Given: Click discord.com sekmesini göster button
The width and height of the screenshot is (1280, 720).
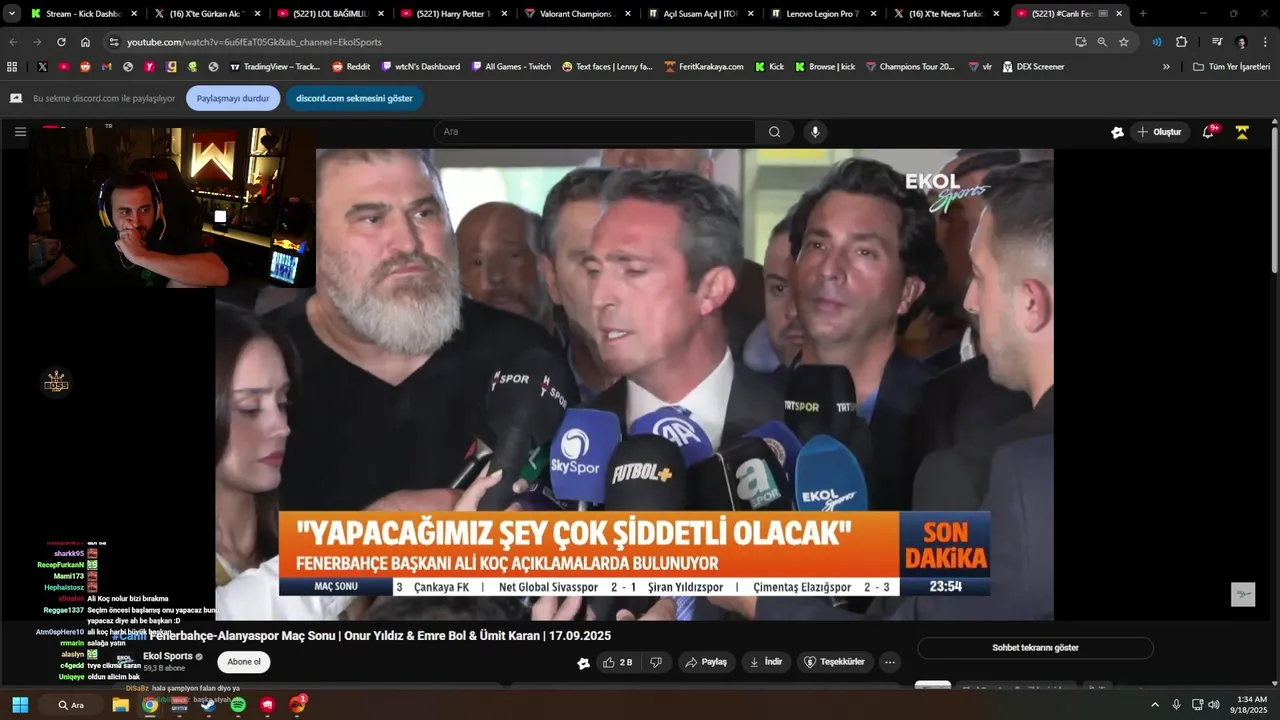Looking at the screenshot, I should (354, 98).
